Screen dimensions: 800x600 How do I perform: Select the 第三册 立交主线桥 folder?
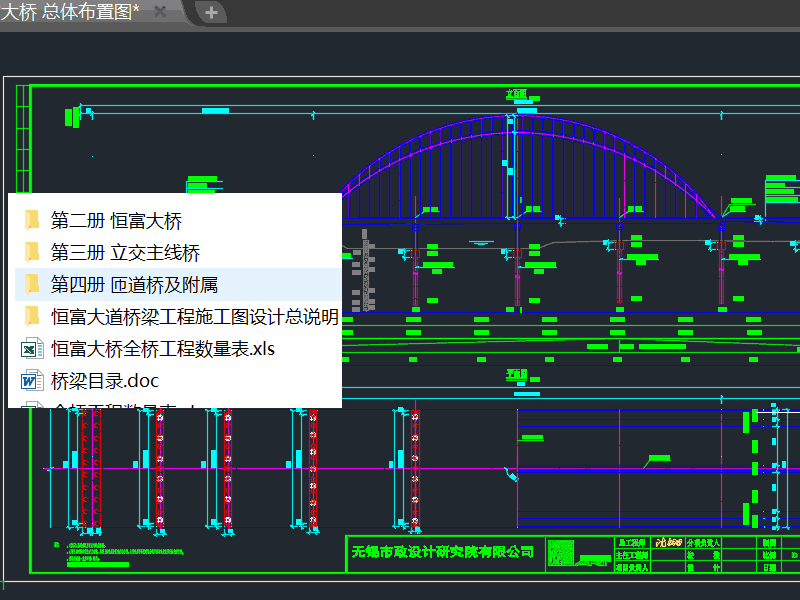125,253
